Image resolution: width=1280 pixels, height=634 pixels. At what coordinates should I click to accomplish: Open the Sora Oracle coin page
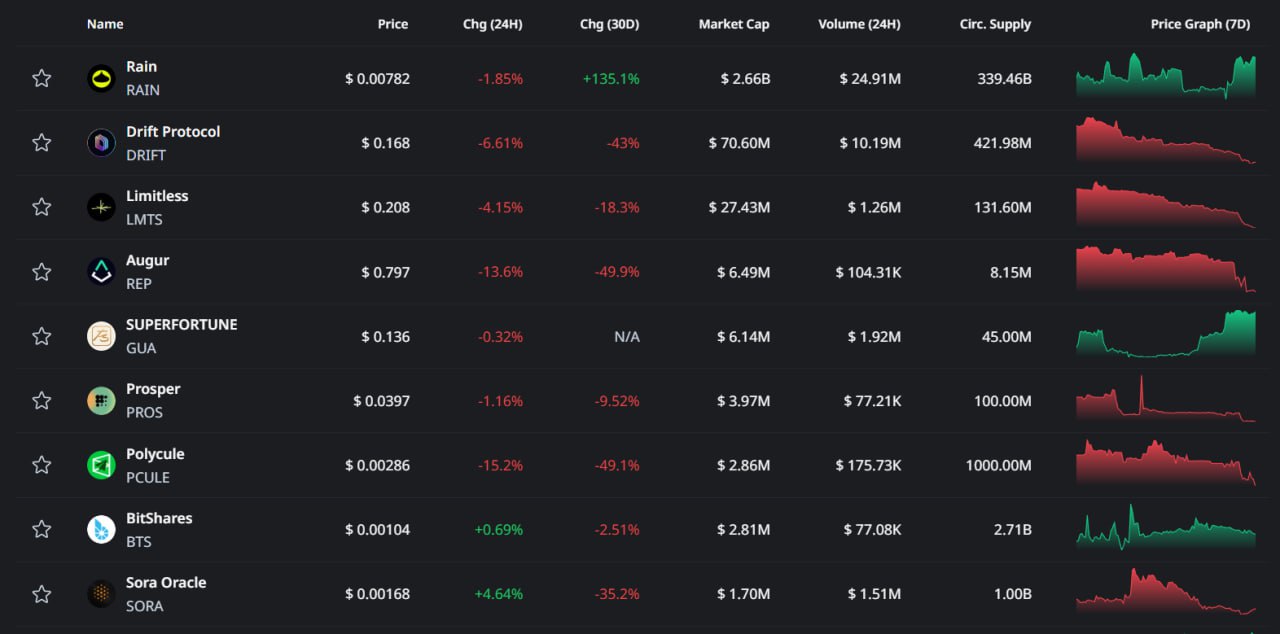pyautogui.click(x=166, y=583)
